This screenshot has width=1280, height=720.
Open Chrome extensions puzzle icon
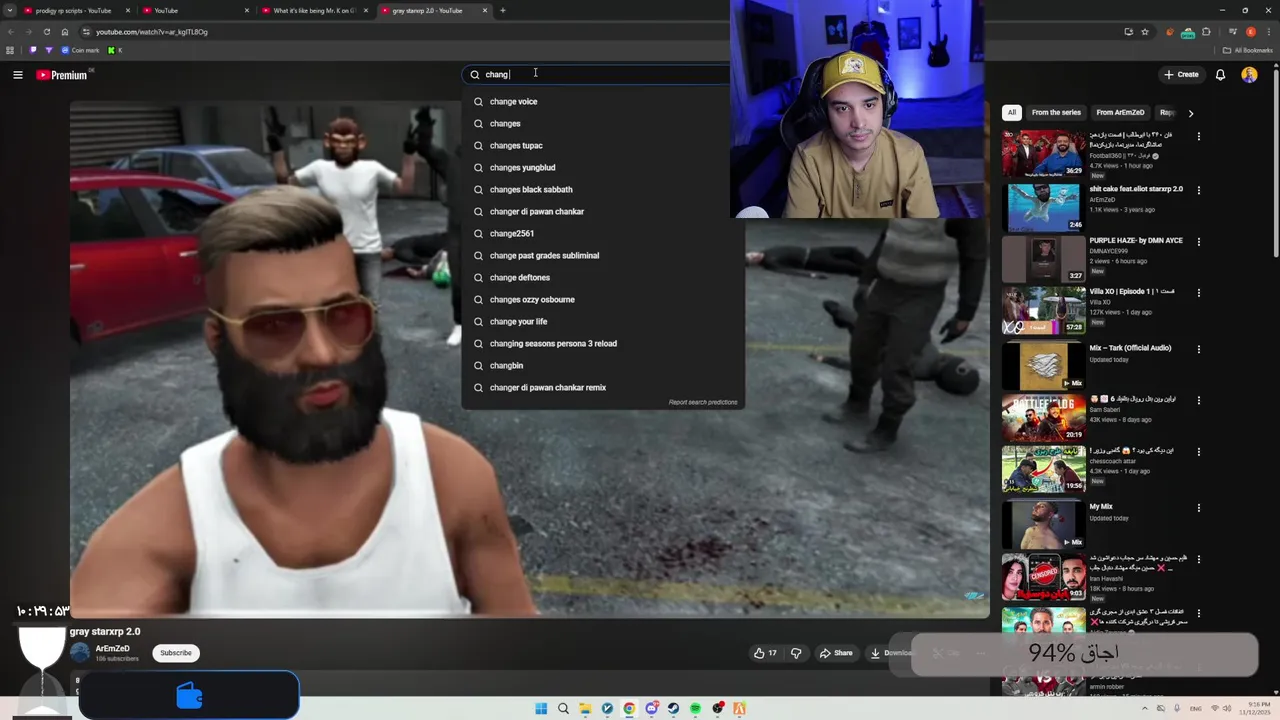click(1207, 32)
